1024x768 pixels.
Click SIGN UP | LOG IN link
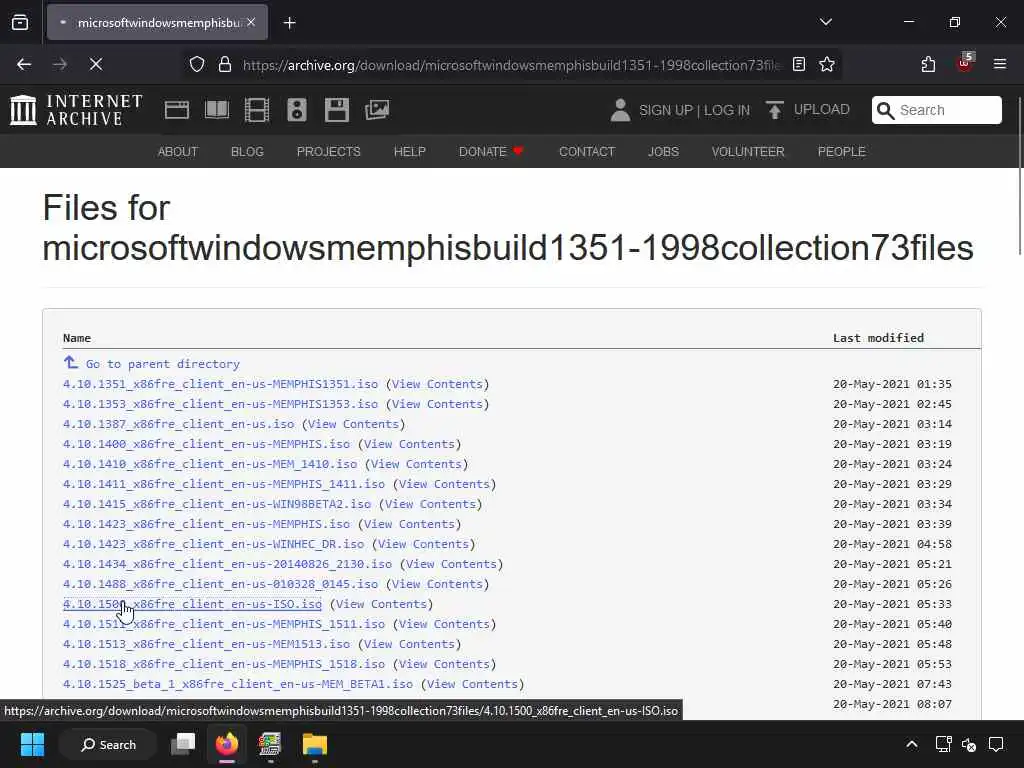(694, 110)
